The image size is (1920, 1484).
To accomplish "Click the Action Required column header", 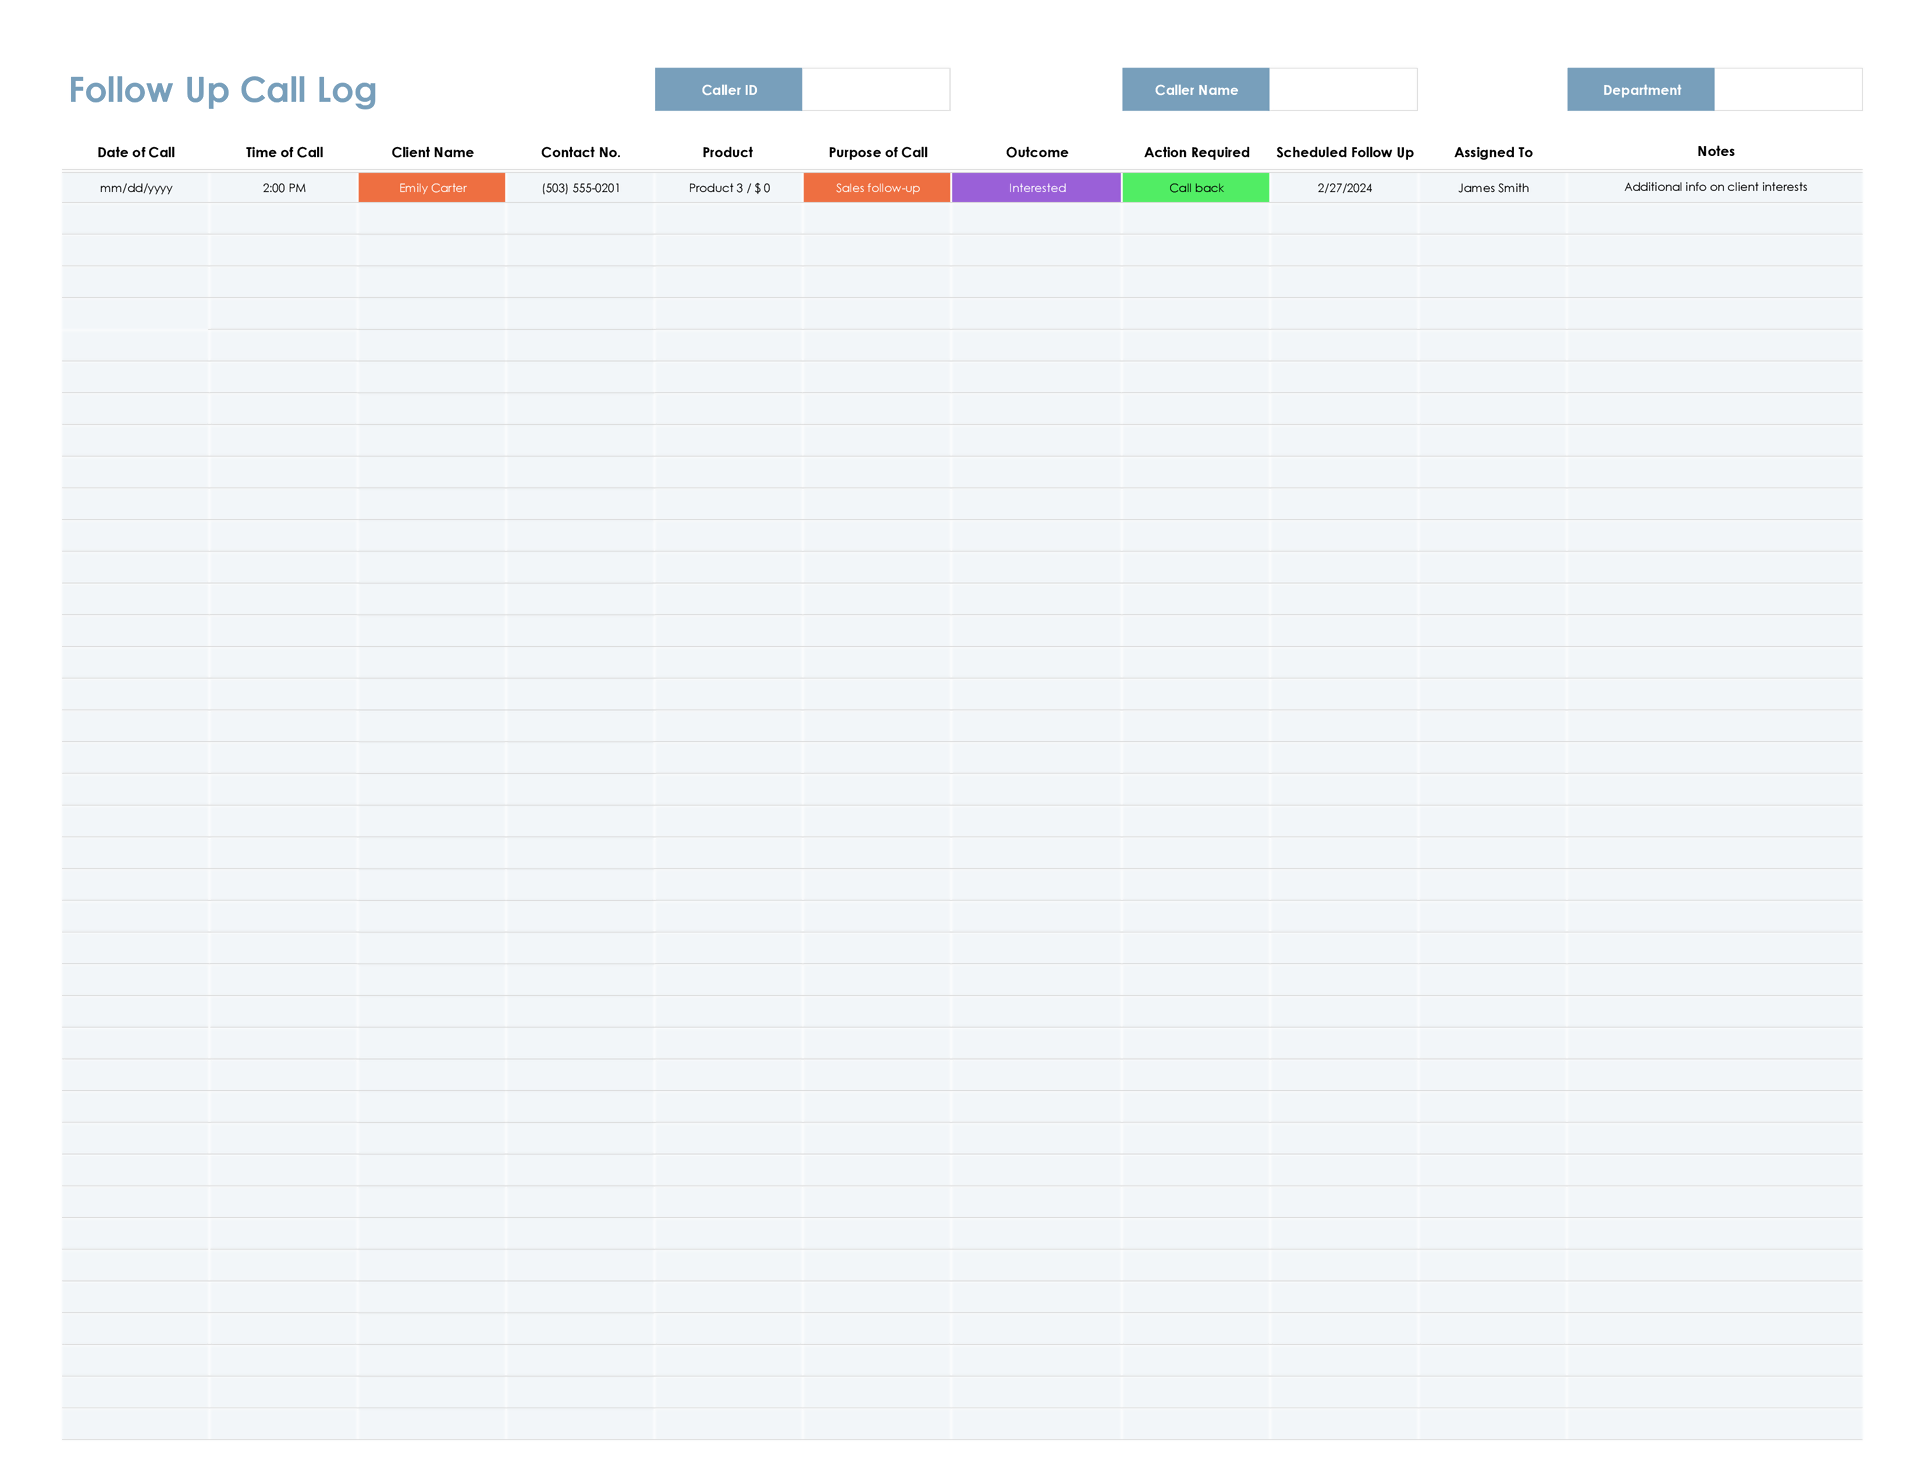I will pos(1196,152).
